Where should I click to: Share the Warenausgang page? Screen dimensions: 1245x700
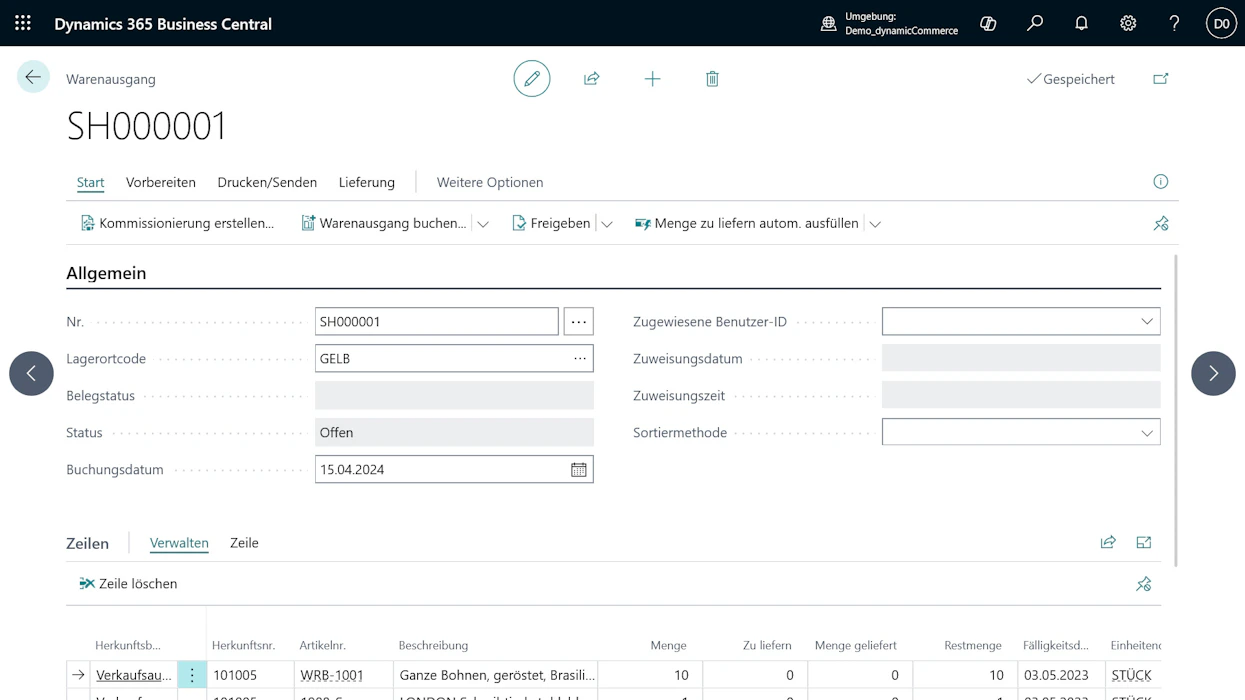click(x=592, y=78)
